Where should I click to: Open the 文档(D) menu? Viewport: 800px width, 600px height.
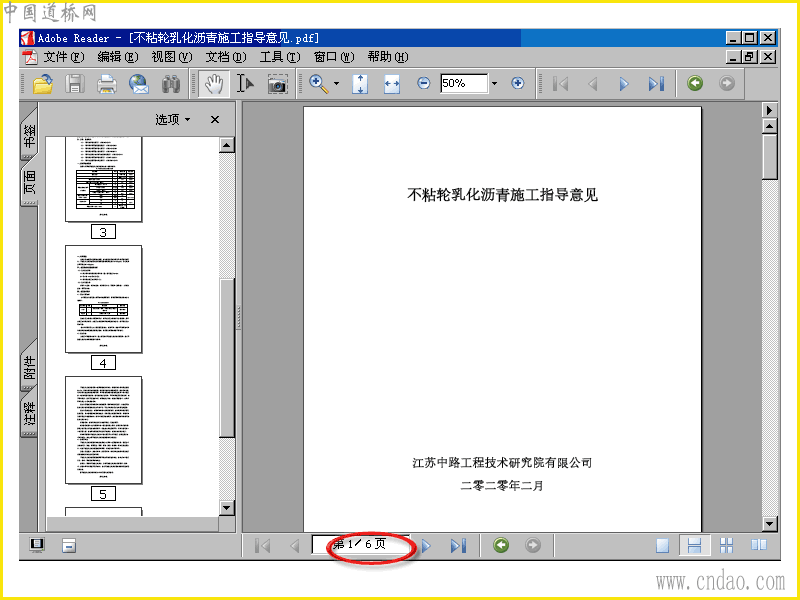tap(226, 57)
